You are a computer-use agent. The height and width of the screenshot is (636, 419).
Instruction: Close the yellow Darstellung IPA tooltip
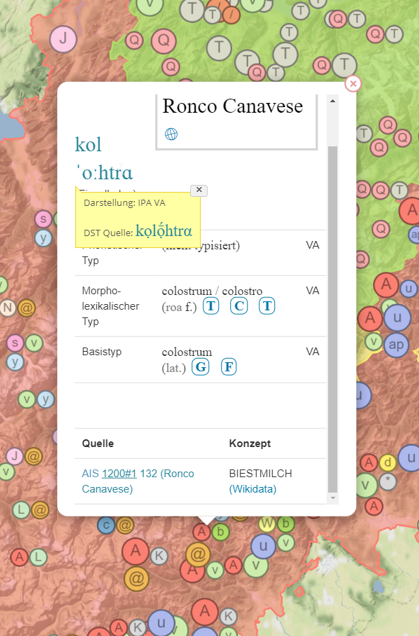(199, 190)
